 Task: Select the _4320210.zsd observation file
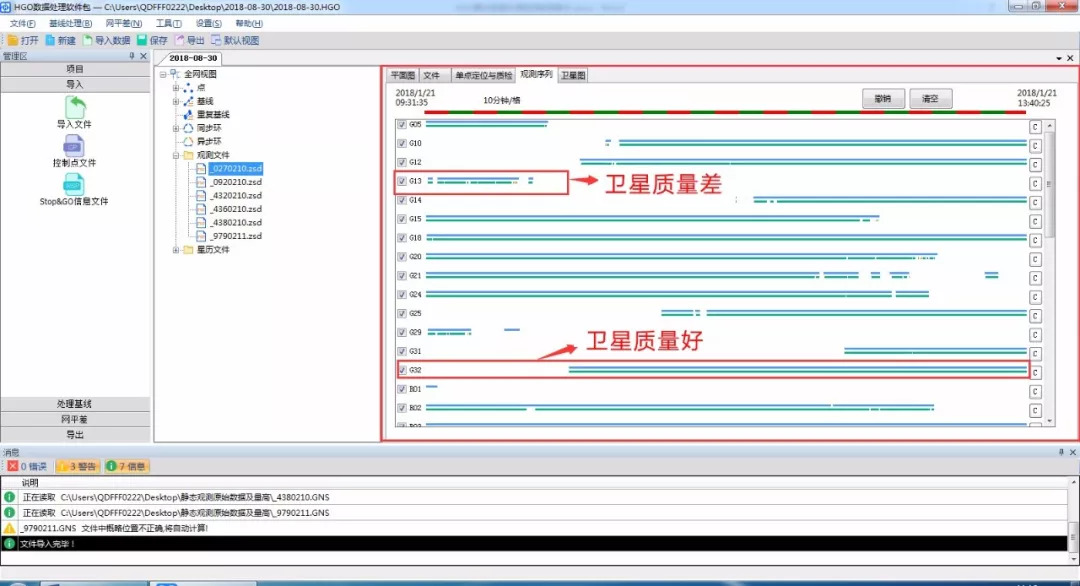[236, 196]
